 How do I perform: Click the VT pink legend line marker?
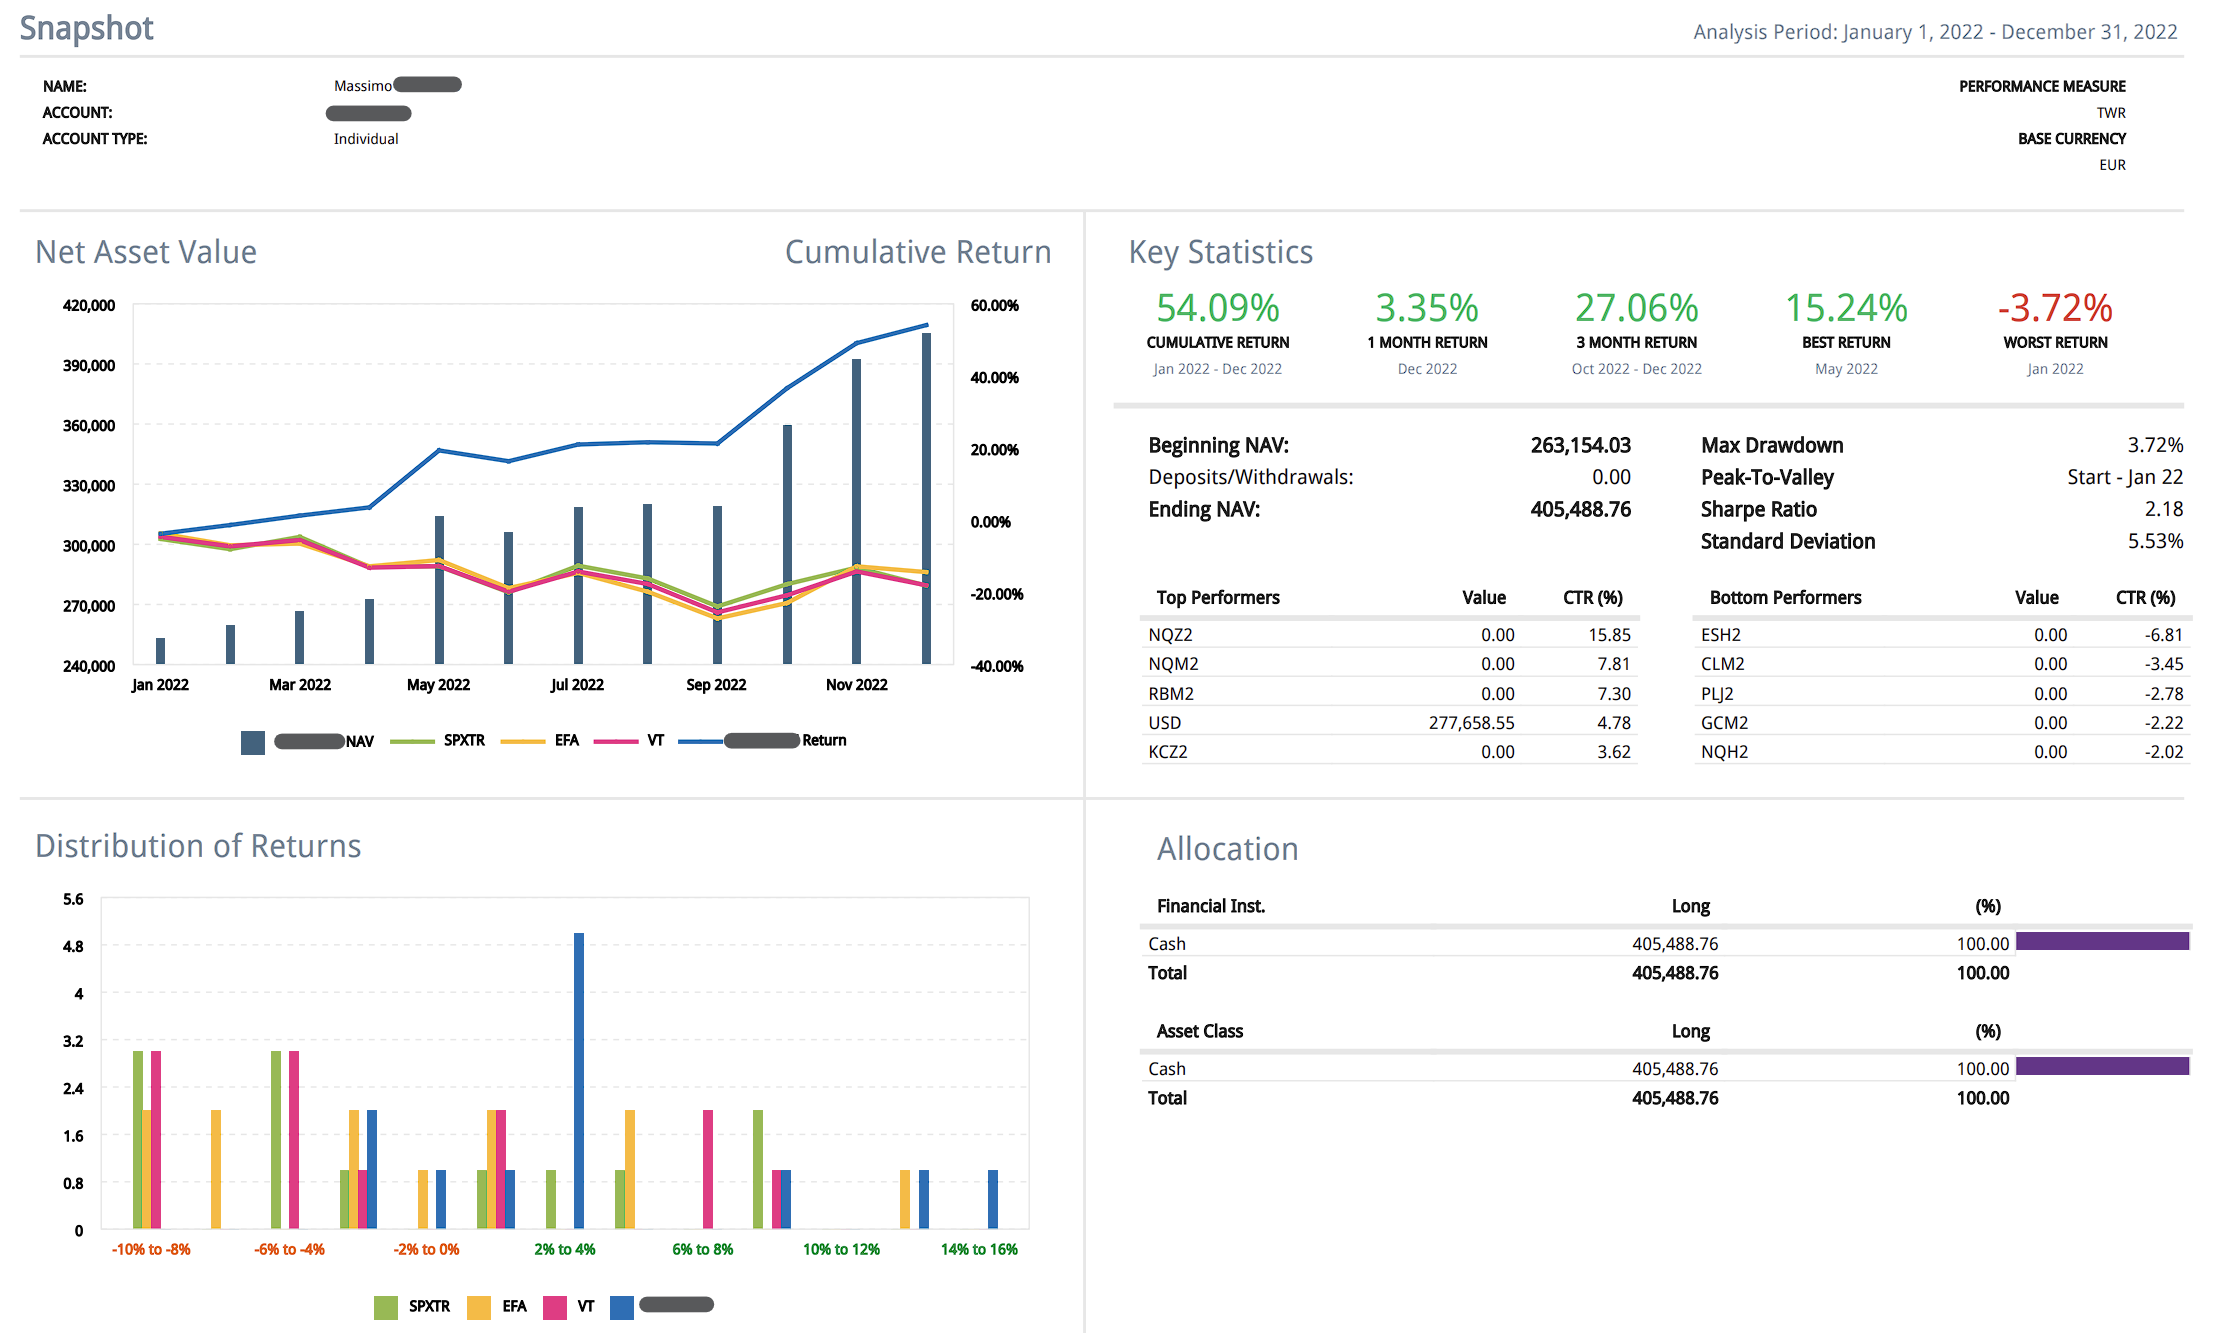click(615, 741)
